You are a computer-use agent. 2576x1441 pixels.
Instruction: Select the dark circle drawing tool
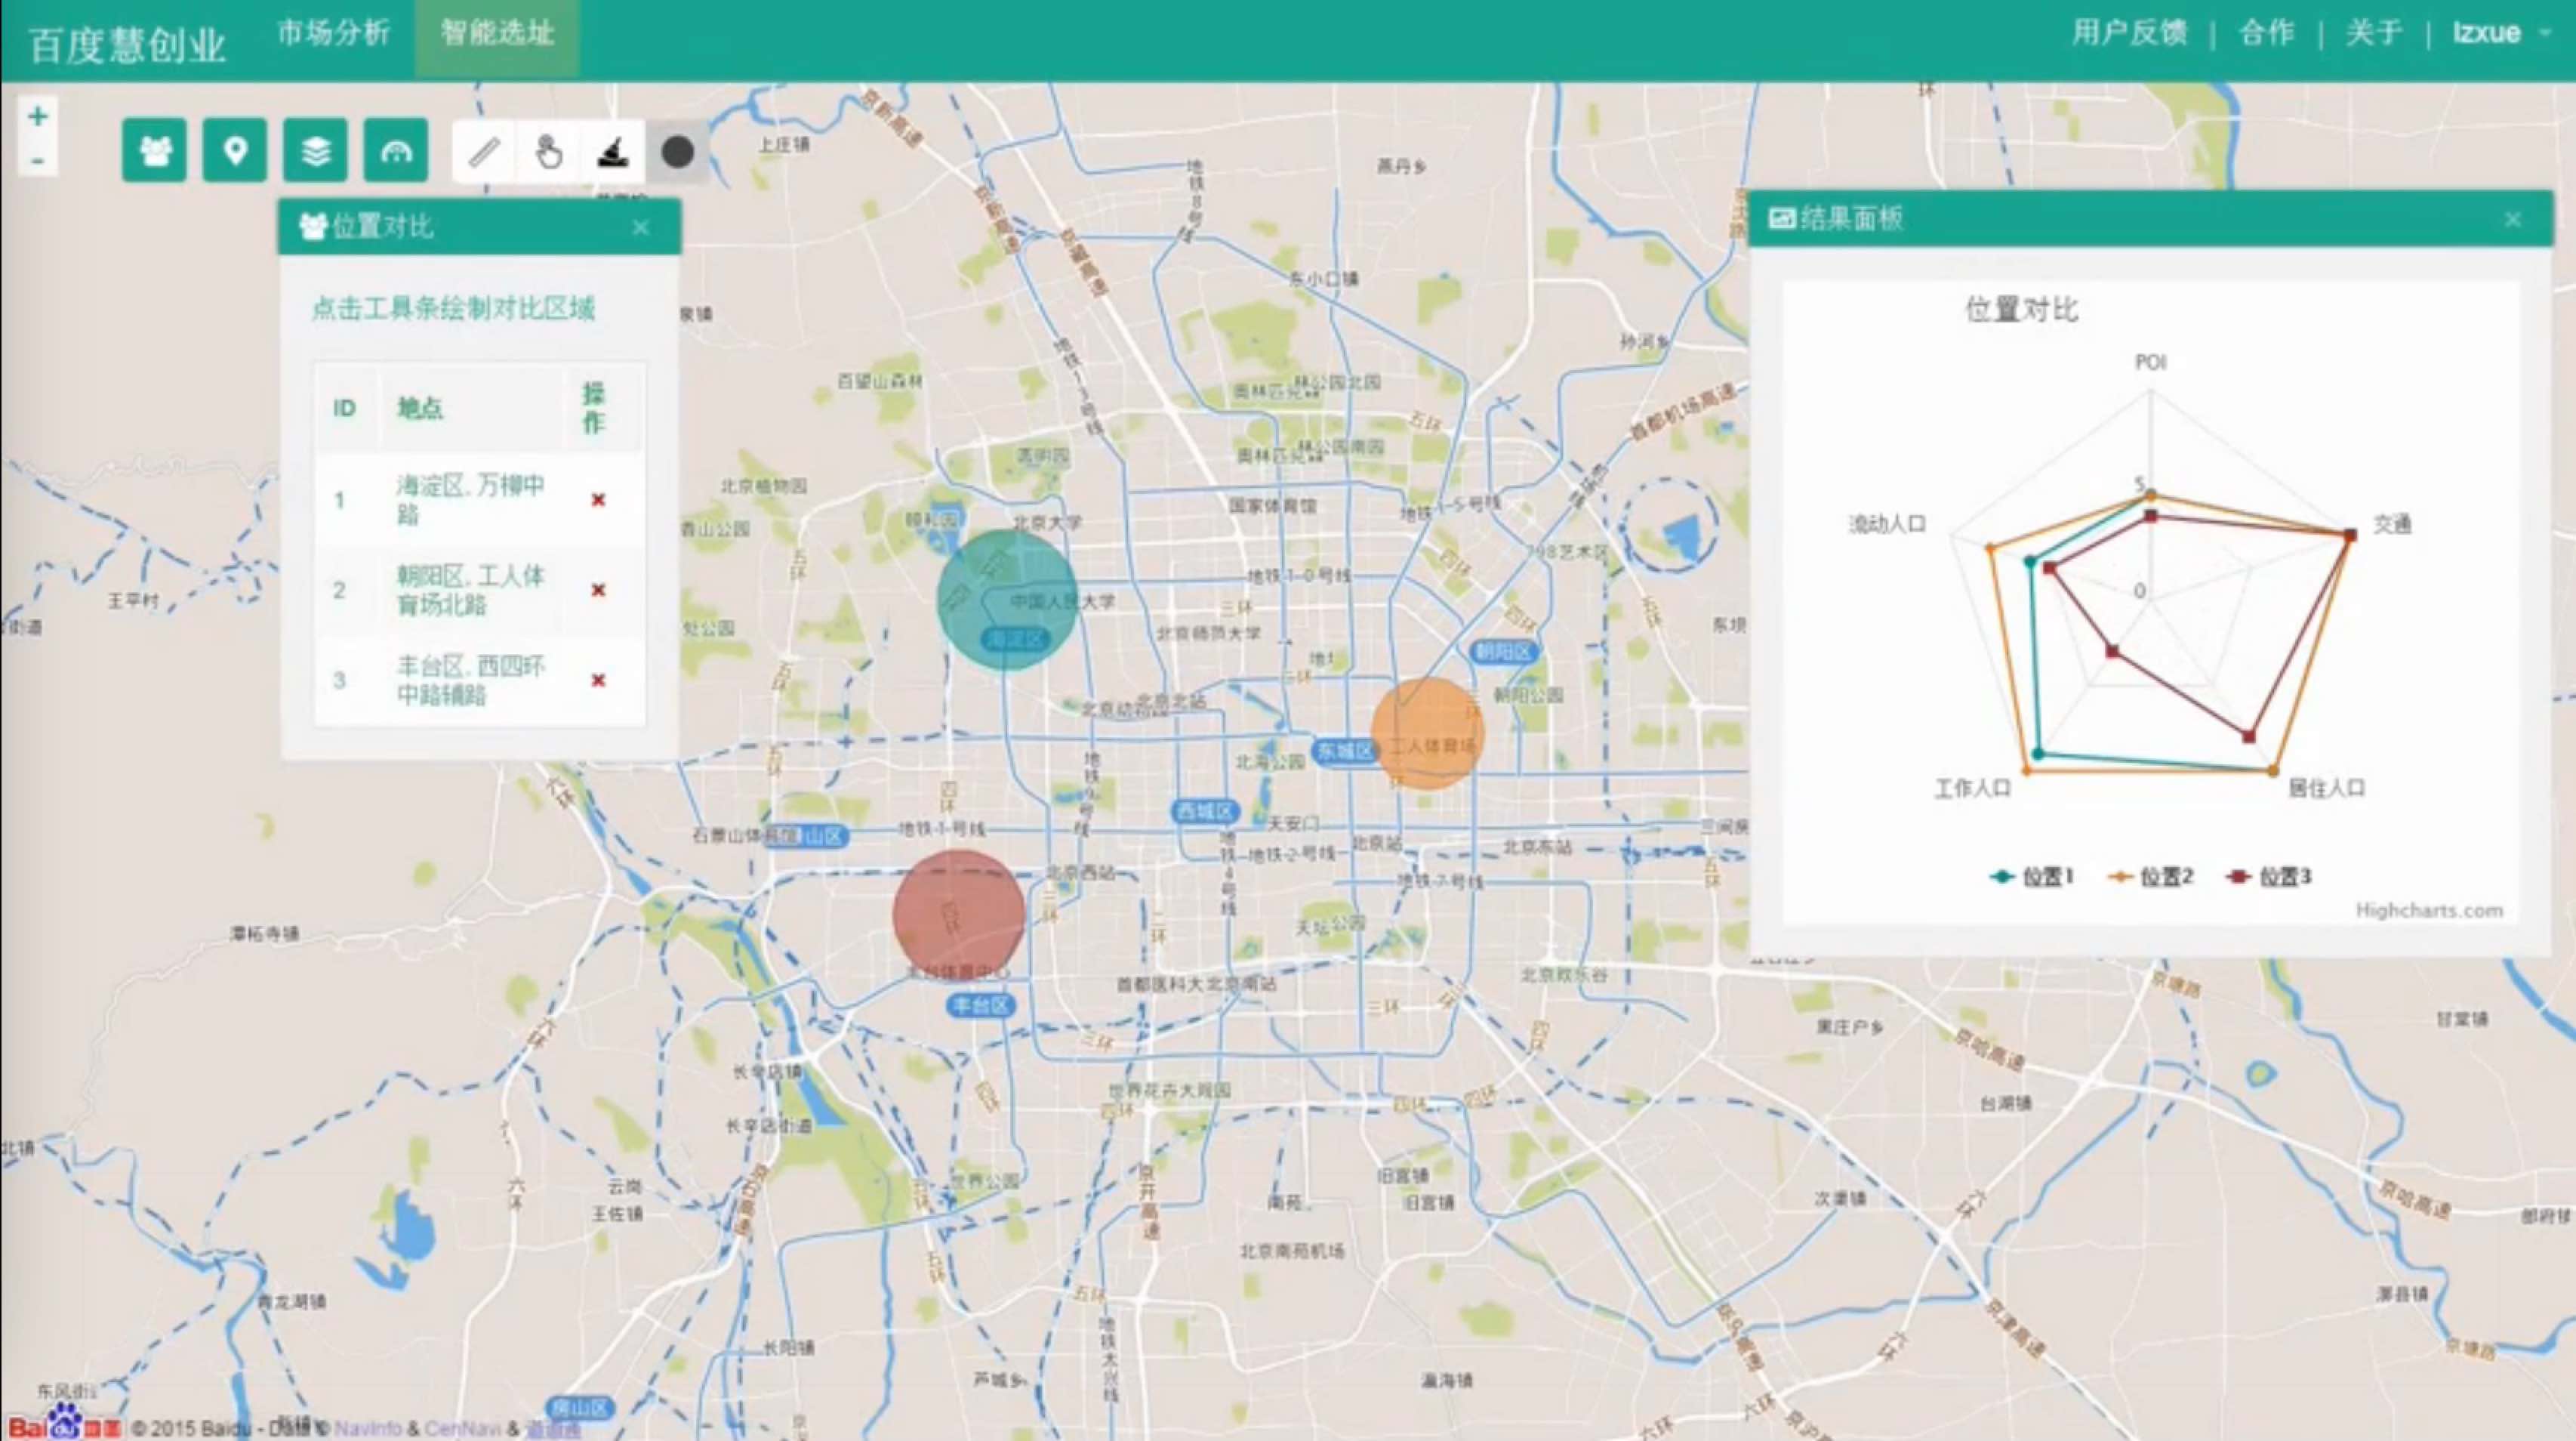pos(677,153)
